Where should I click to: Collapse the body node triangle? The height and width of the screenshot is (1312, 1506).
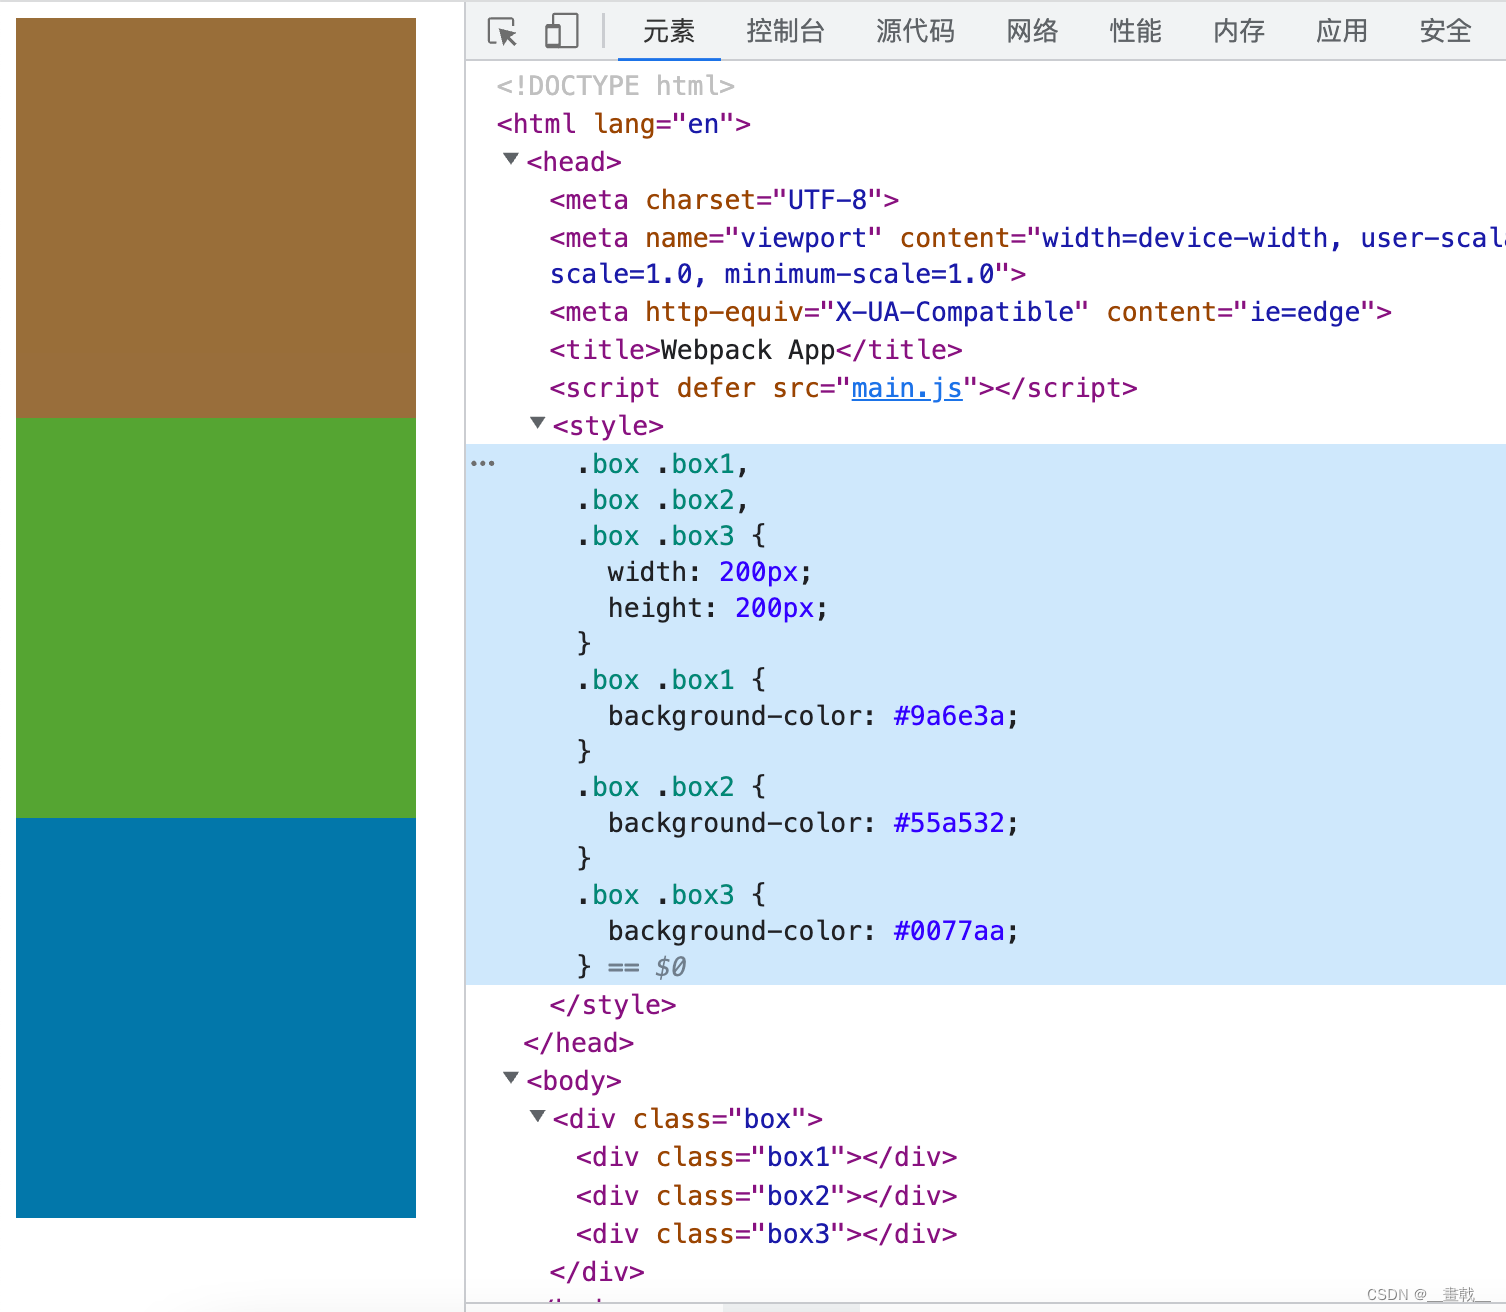(x=511, y=1078)
